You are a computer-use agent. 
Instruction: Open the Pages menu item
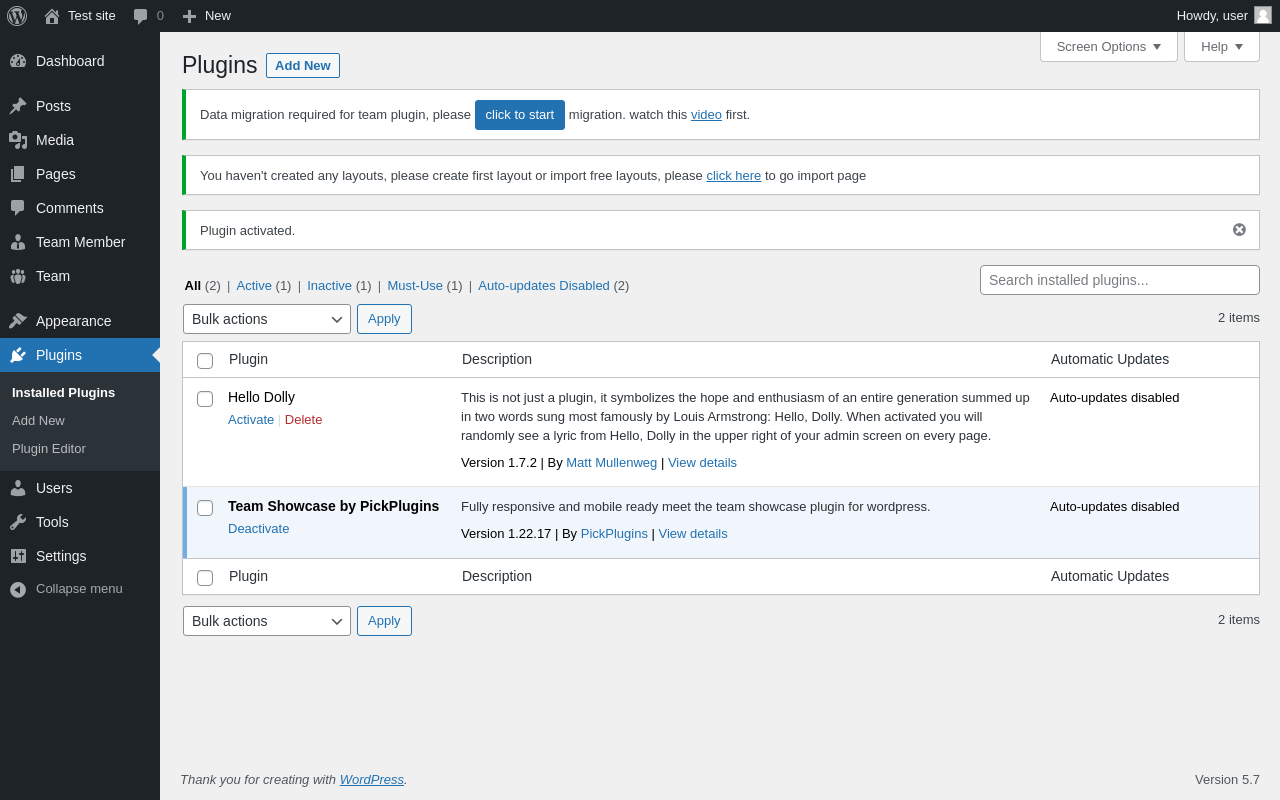pyautogui.click(x=80, y=174)
